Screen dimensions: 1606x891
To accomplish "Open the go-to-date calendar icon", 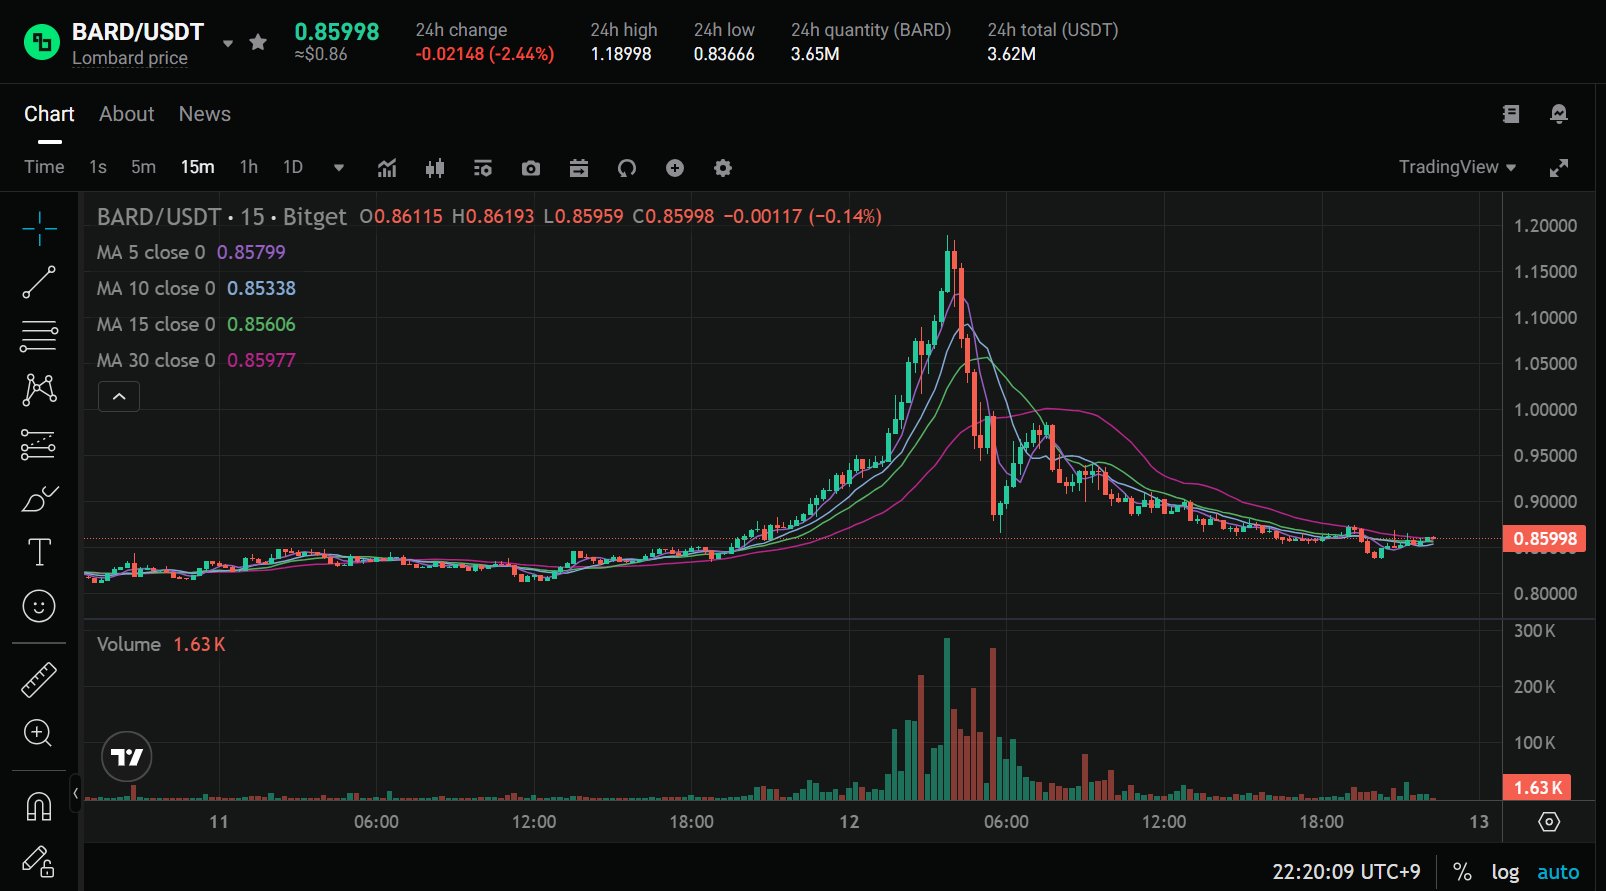I will [579, 168].
